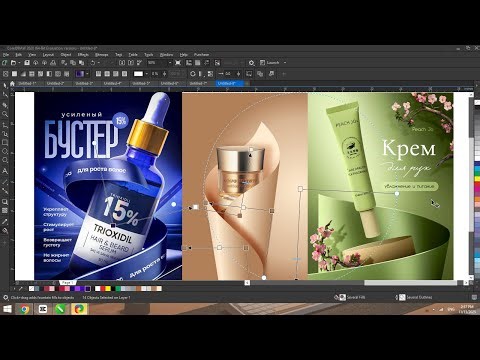This screenshot has height=360, width=480.
Task: Select the Eyedropper tool in the toolbox
Action: tap(5, 221)
